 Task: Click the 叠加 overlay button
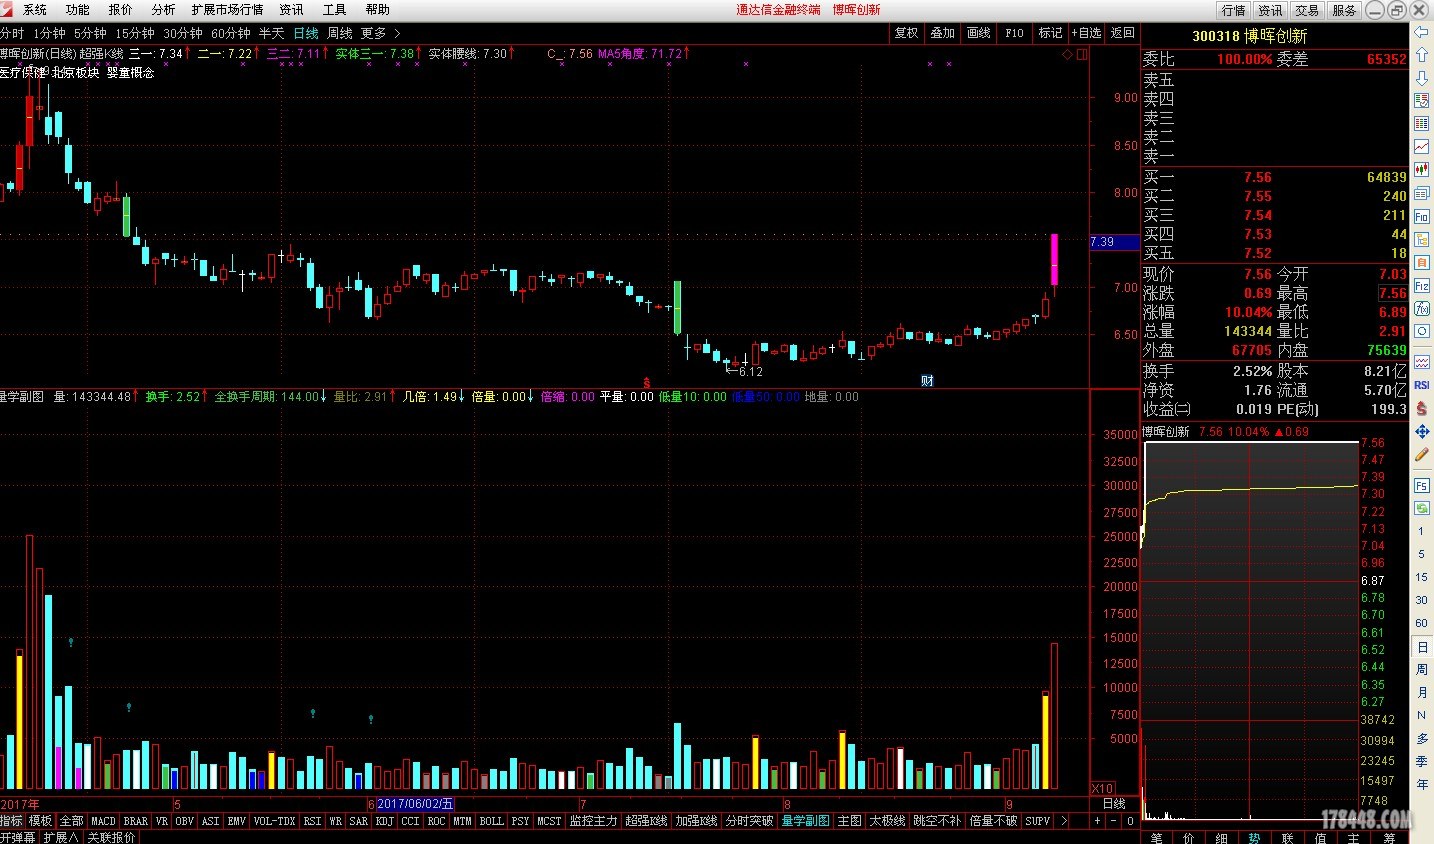coord(942,33)
